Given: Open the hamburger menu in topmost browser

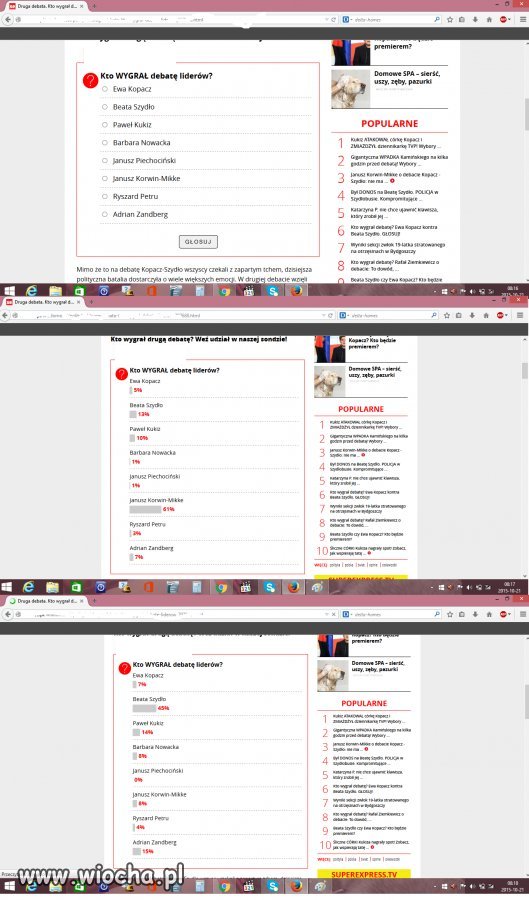Looking at the screenshot, I should pyautogui.click(x=522, y=20).
